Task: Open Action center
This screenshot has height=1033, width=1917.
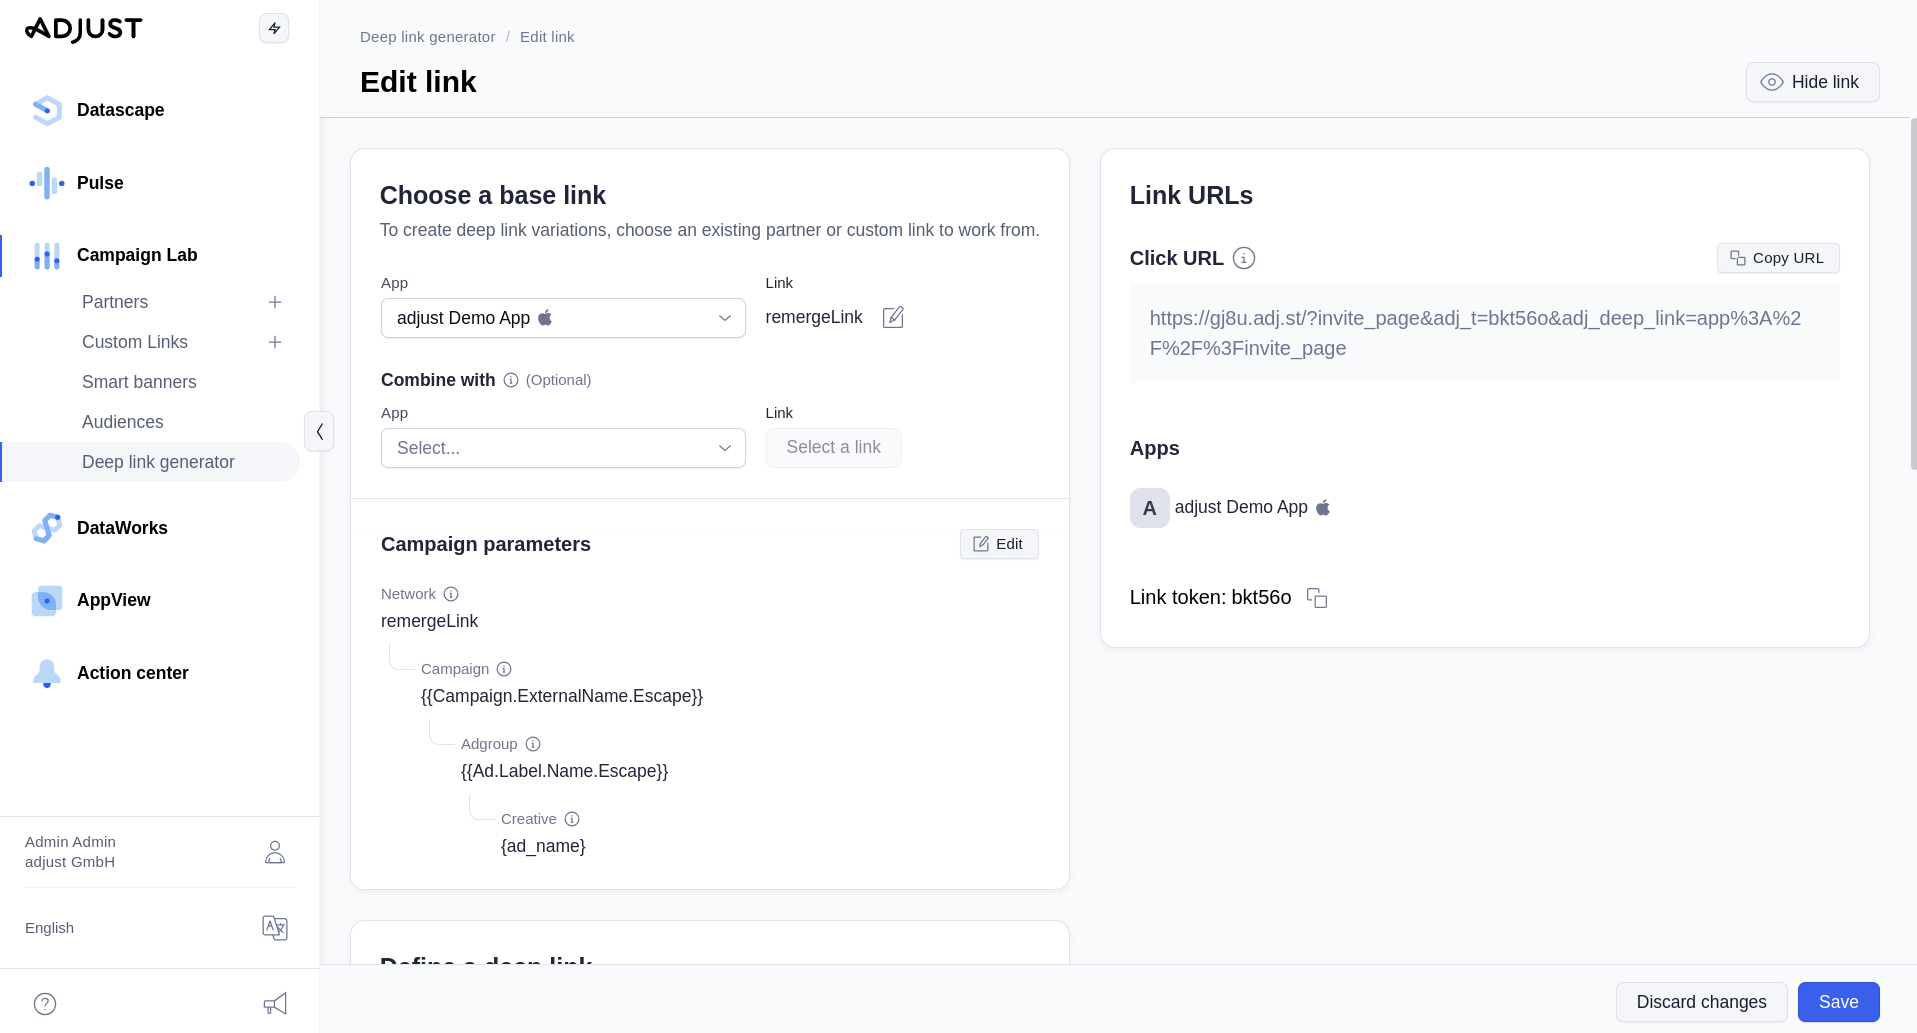Action: pos(132,673)
